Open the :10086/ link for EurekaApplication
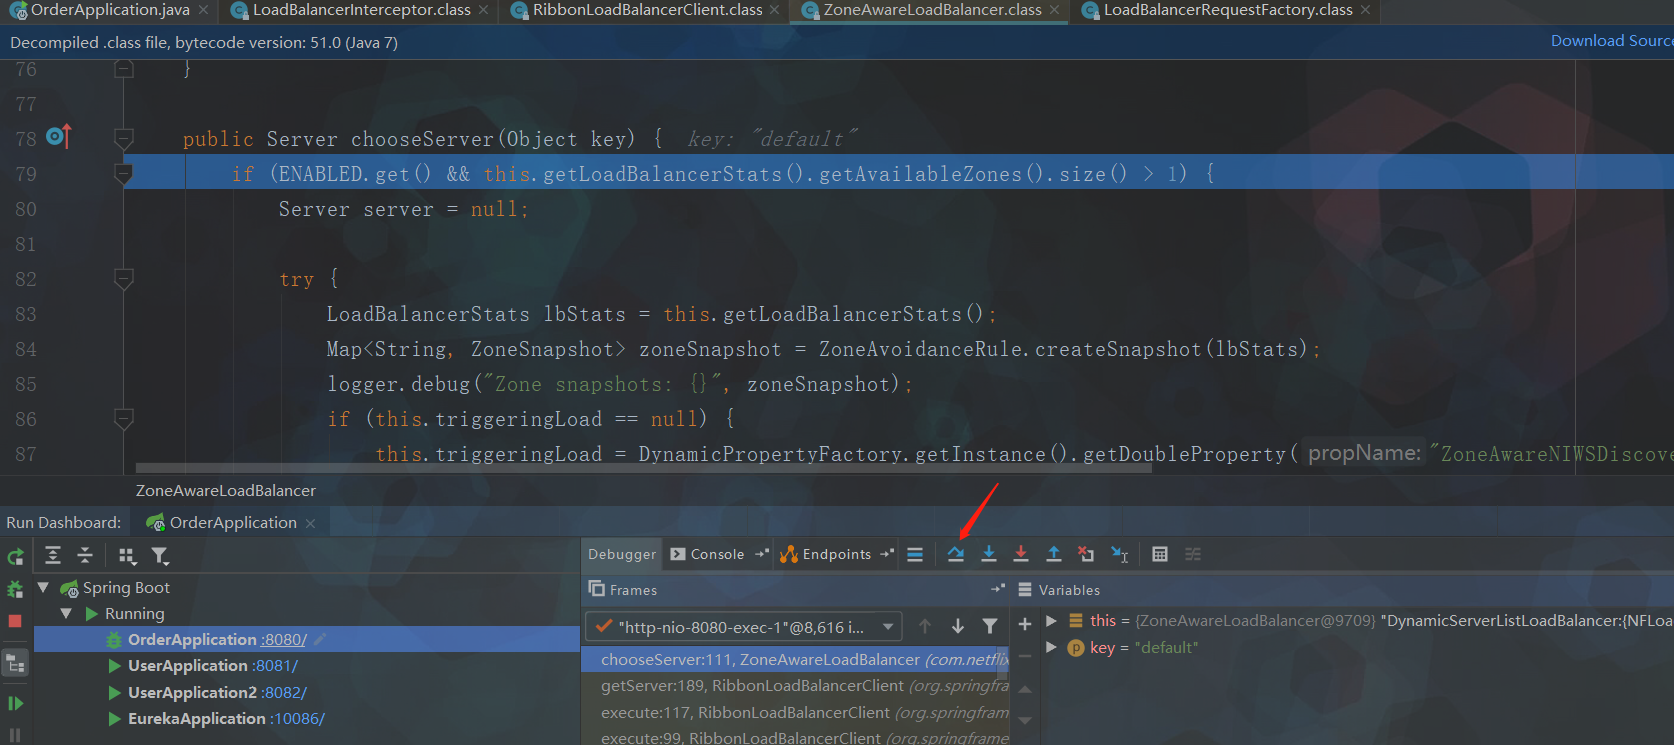 [298, 719]
